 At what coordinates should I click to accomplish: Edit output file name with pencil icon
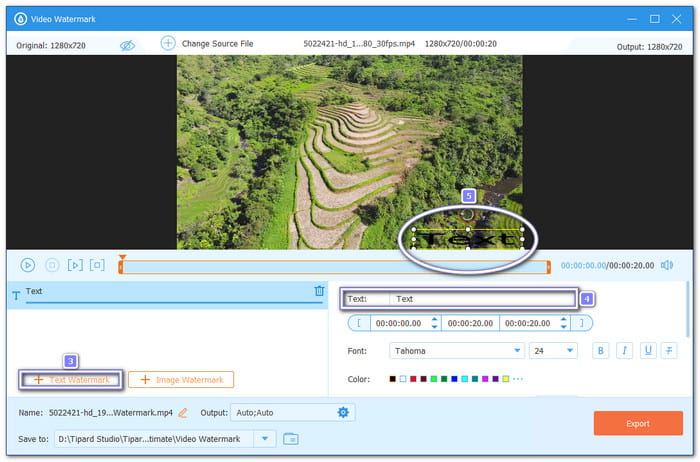coord(183,412)
